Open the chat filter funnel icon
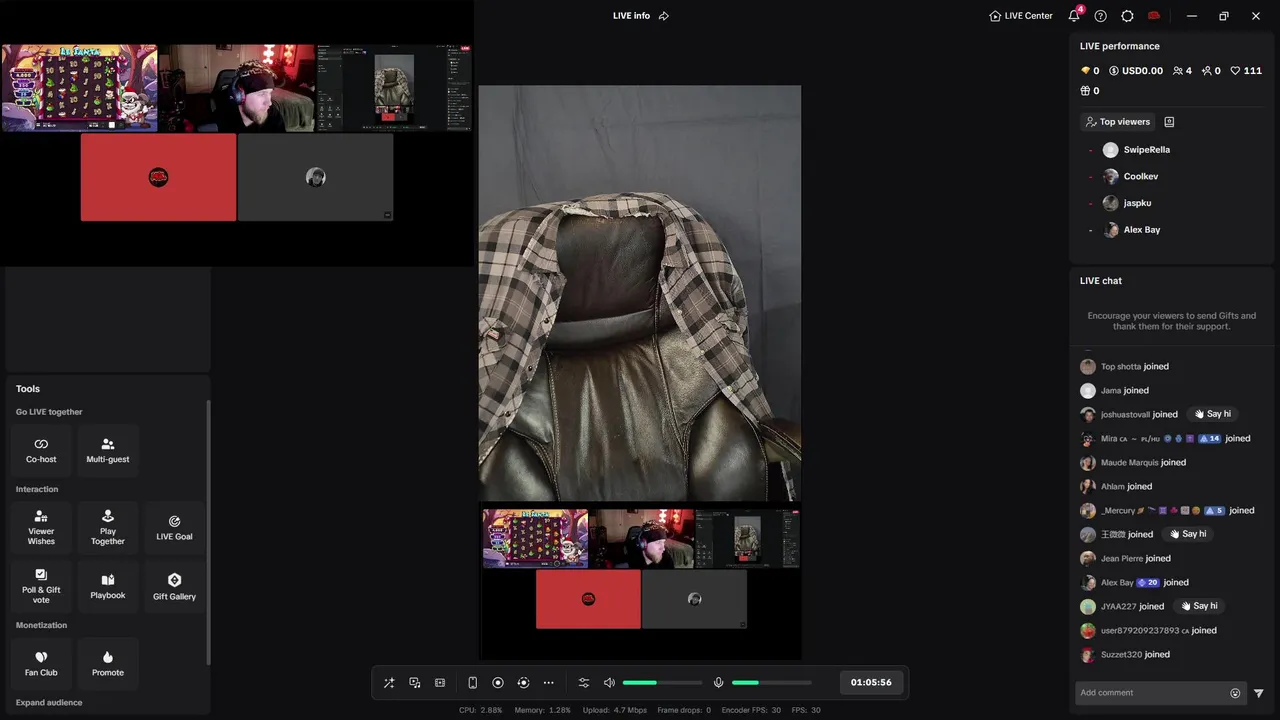The height and width of the screenshot is (720, 1280). tap(1259, 693)
